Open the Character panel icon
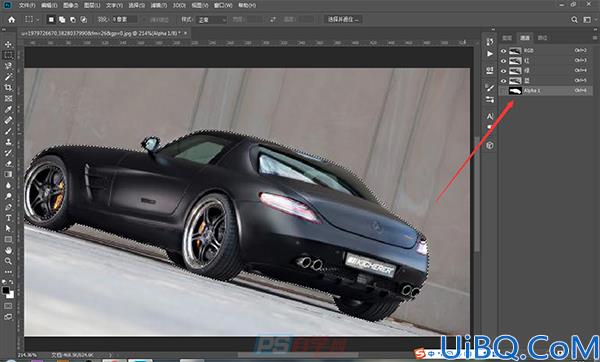This screenshot has width=600, height=362. tap(490, 116)
